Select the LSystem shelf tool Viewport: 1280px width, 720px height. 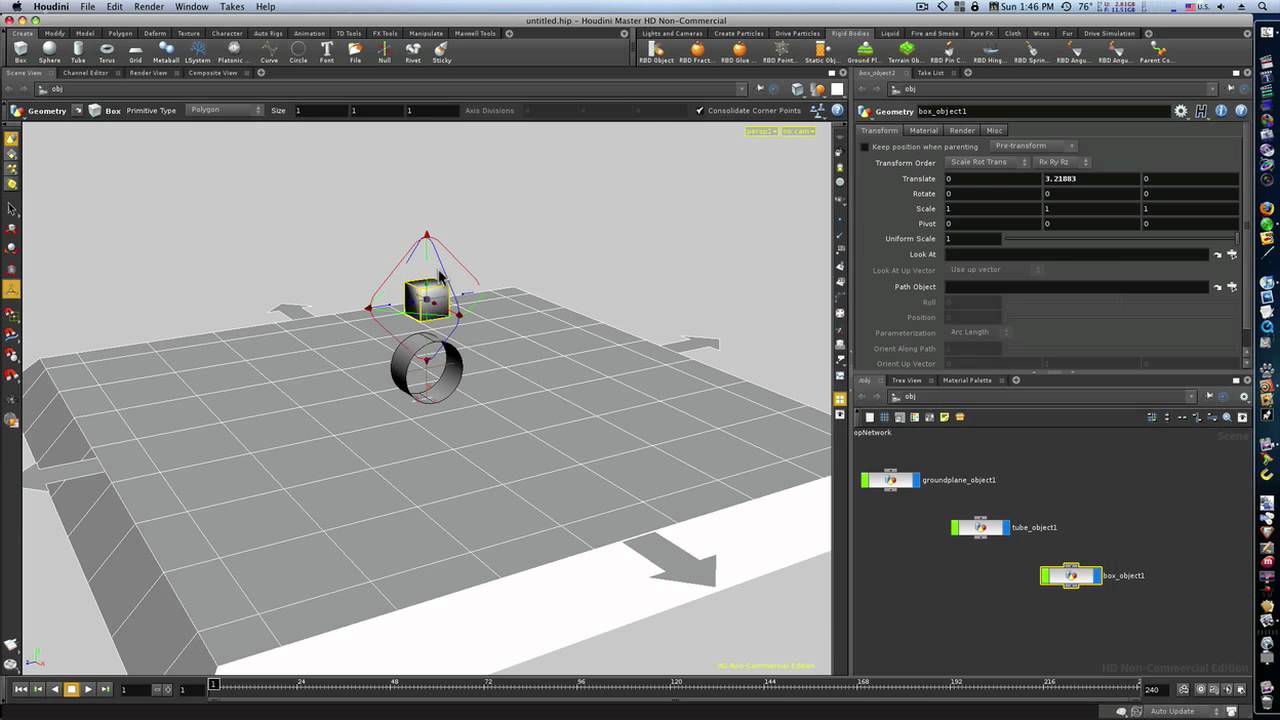[x=197, y=52]
